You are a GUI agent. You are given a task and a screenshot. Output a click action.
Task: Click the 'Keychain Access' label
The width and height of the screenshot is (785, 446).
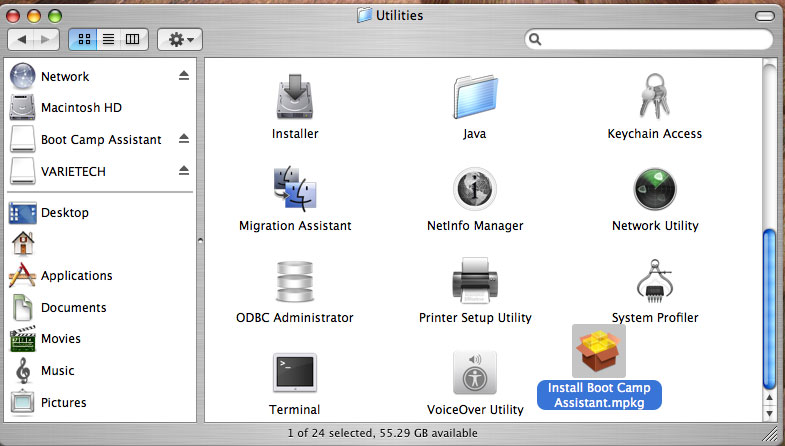654,134
